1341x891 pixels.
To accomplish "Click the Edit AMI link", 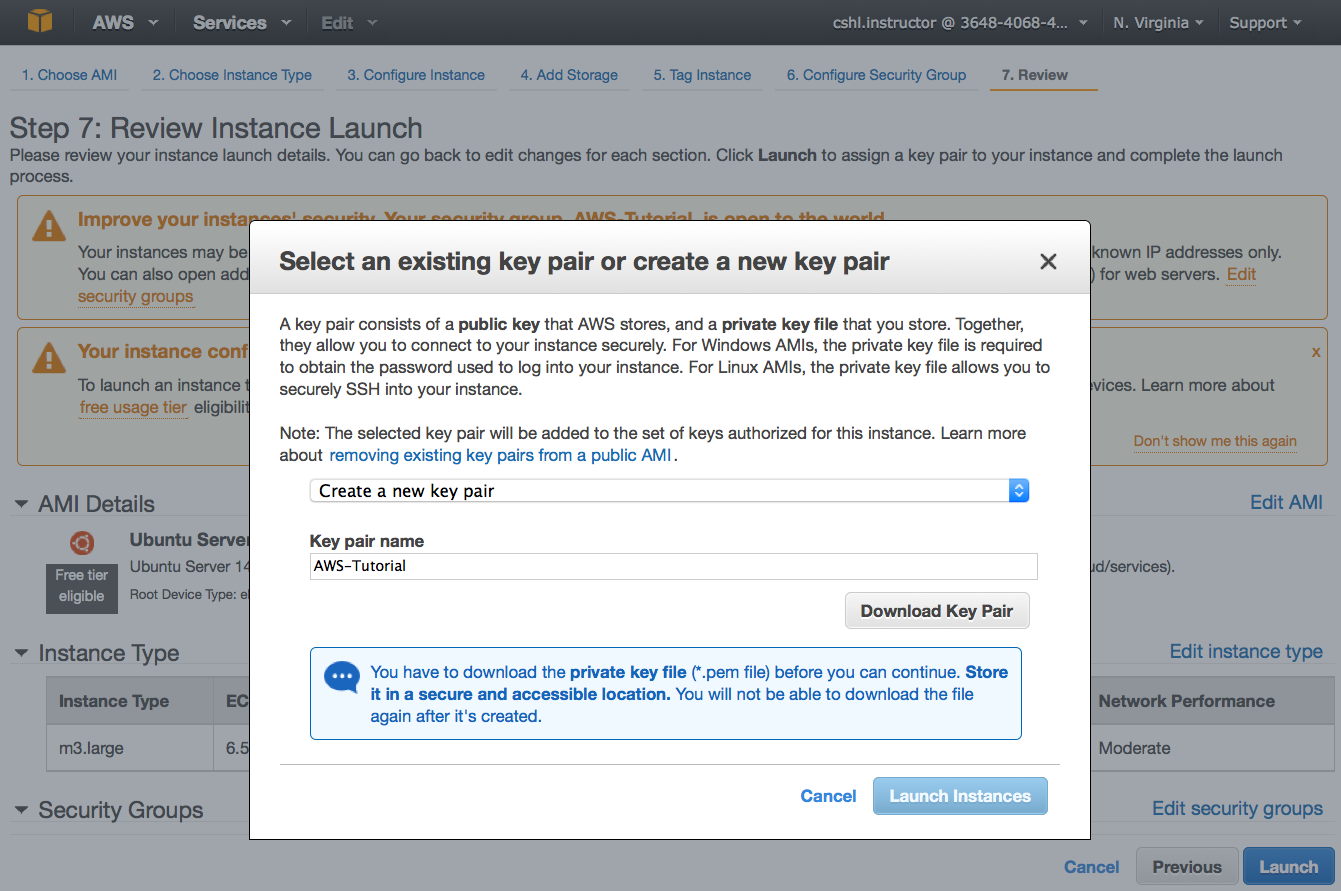I will pyautogui.click(x=1286, y=502).
